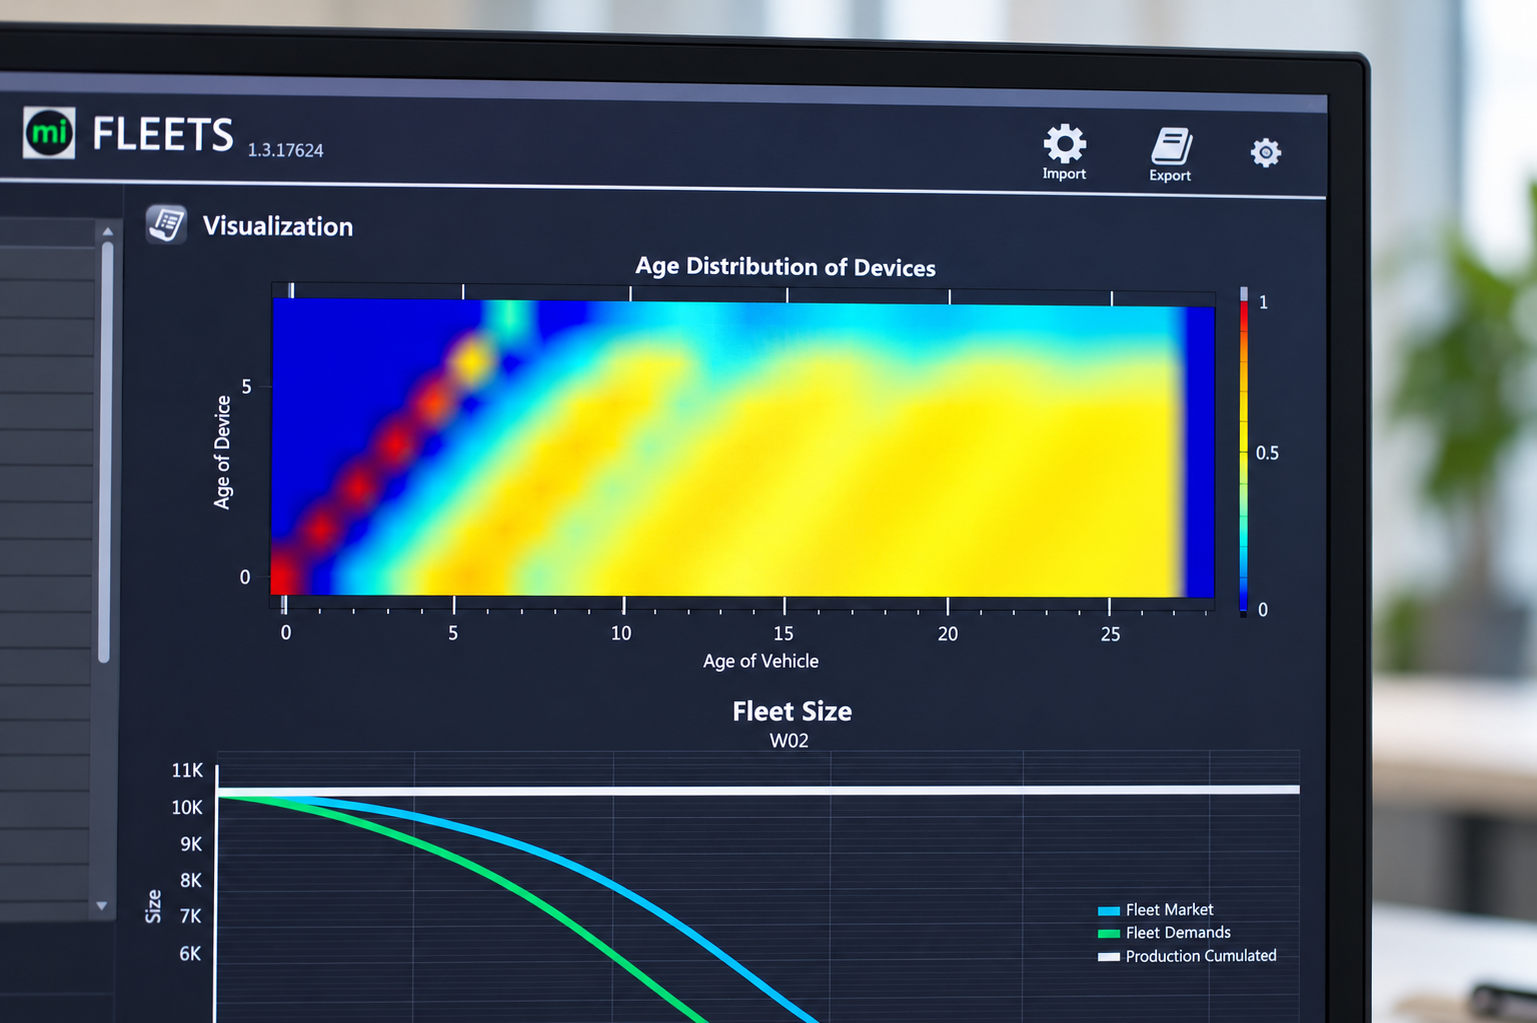Click Fleet Market legend entry
The width and height of the screenshot is (1537, 1023).
[1155, 910]
